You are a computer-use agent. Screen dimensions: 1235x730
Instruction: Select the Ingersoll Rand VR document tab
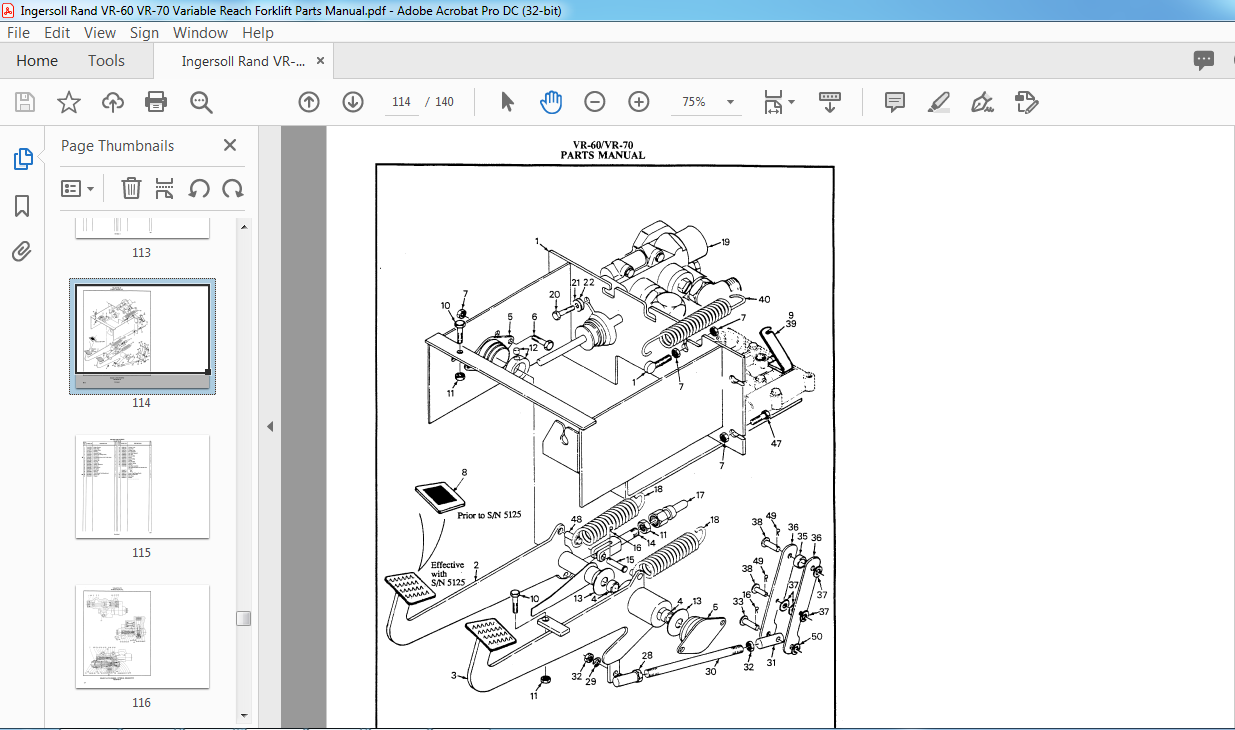[243, 61]
